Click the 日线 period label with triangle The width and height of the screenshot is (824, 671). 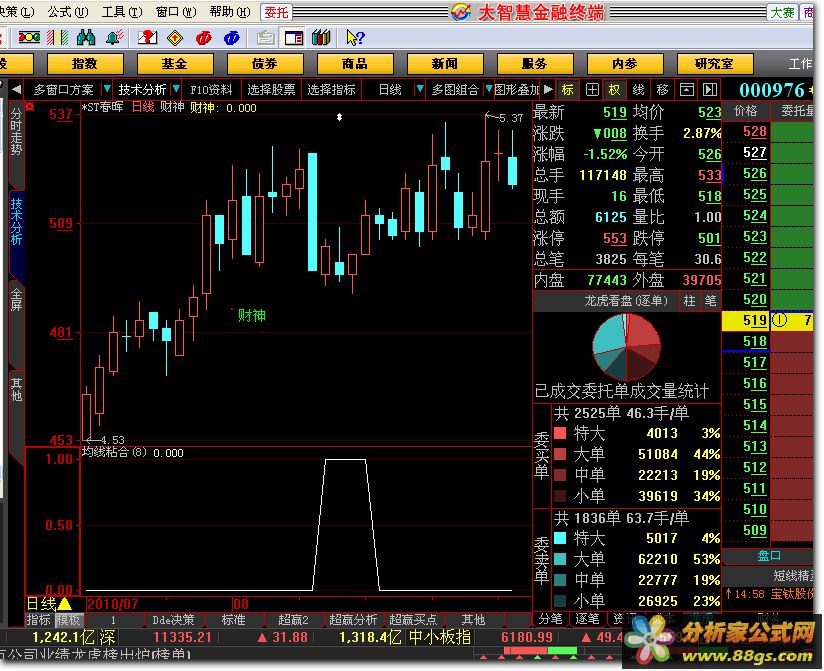(49, 604)
